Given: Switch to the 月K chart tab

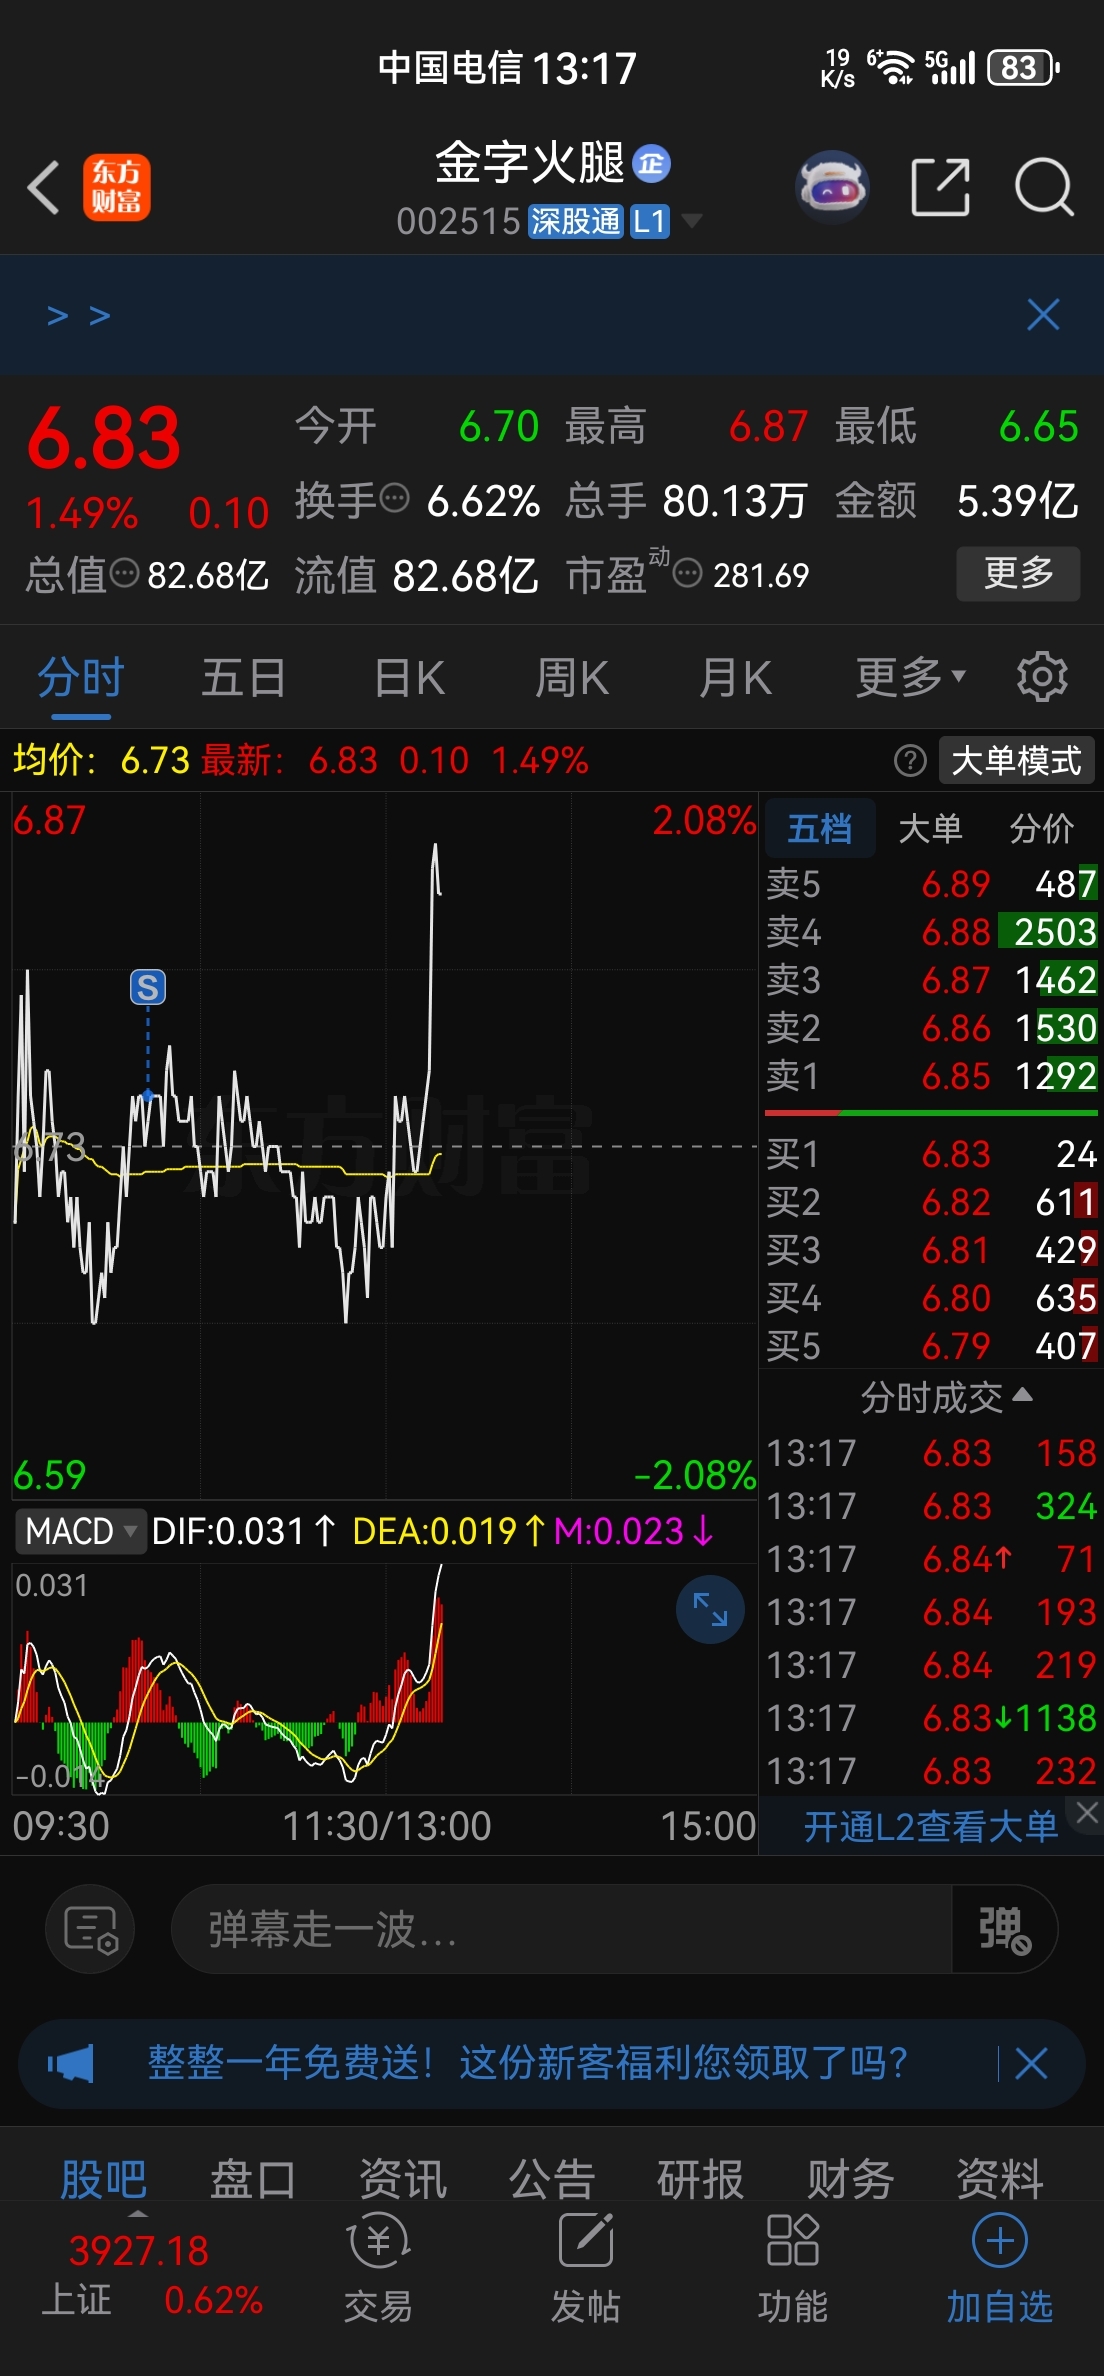Looking at the screenshot, I should coord(736,678).
